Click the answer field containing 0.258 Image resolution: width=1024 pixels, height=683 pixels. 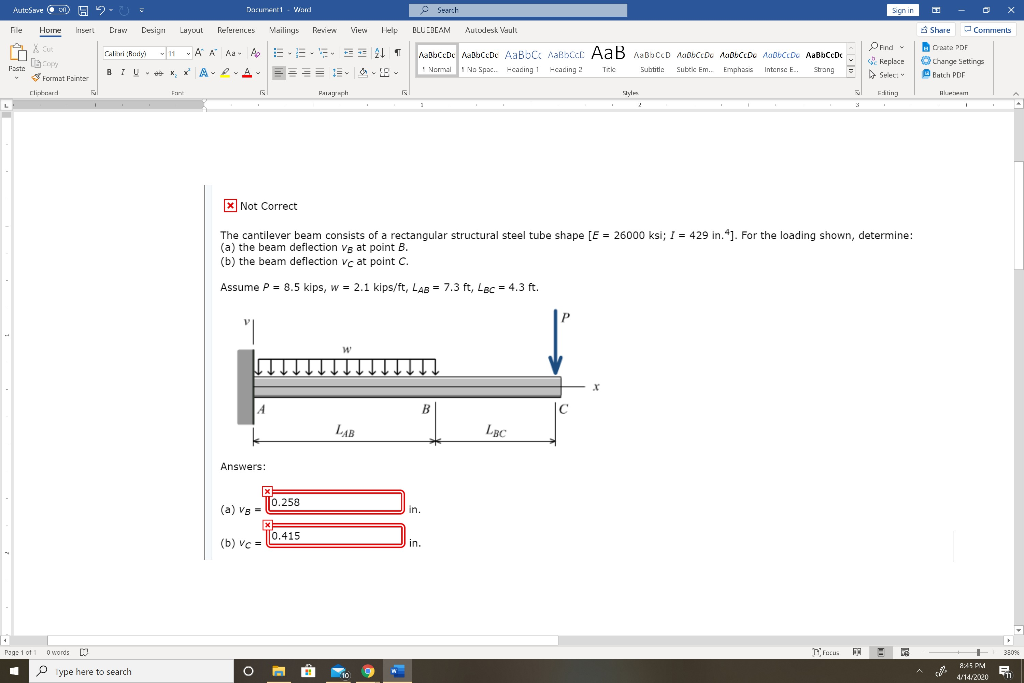pyautogui.click(x=334, y=502)
